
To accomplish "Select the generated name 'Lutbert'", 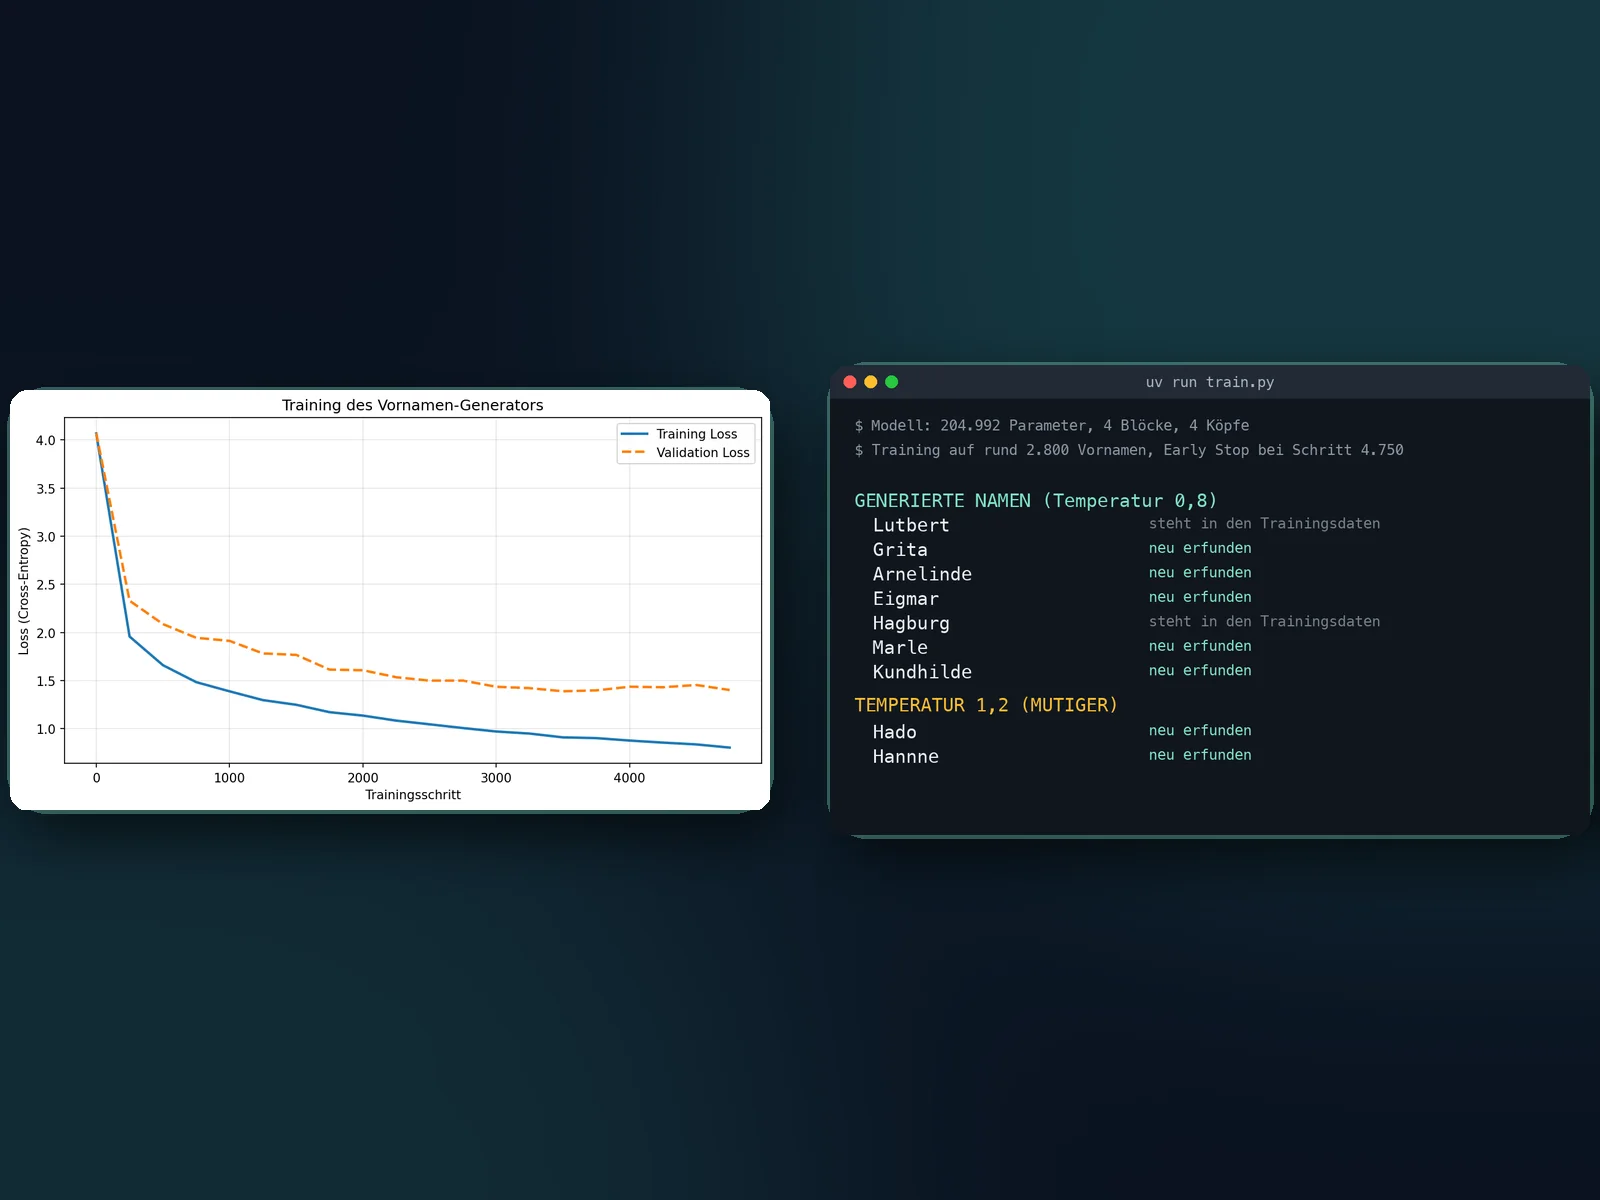I will (x=911, y=525).
